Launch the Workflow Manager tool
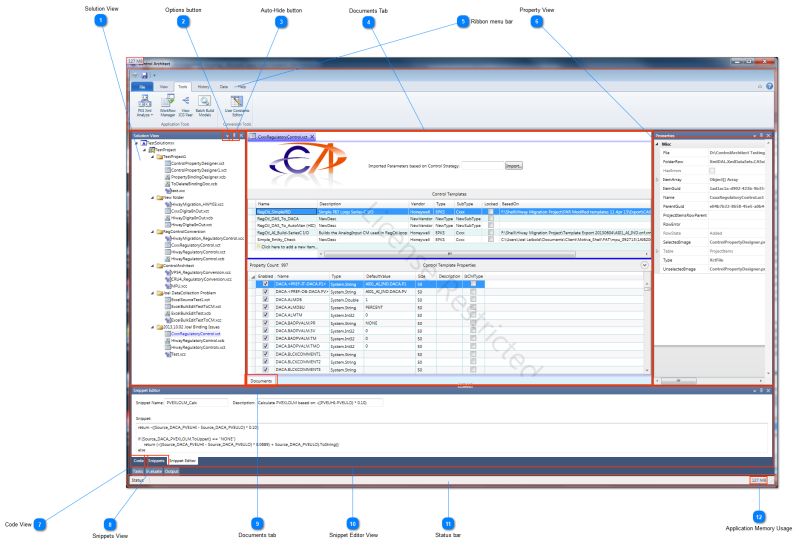 (x=168, y=106)
